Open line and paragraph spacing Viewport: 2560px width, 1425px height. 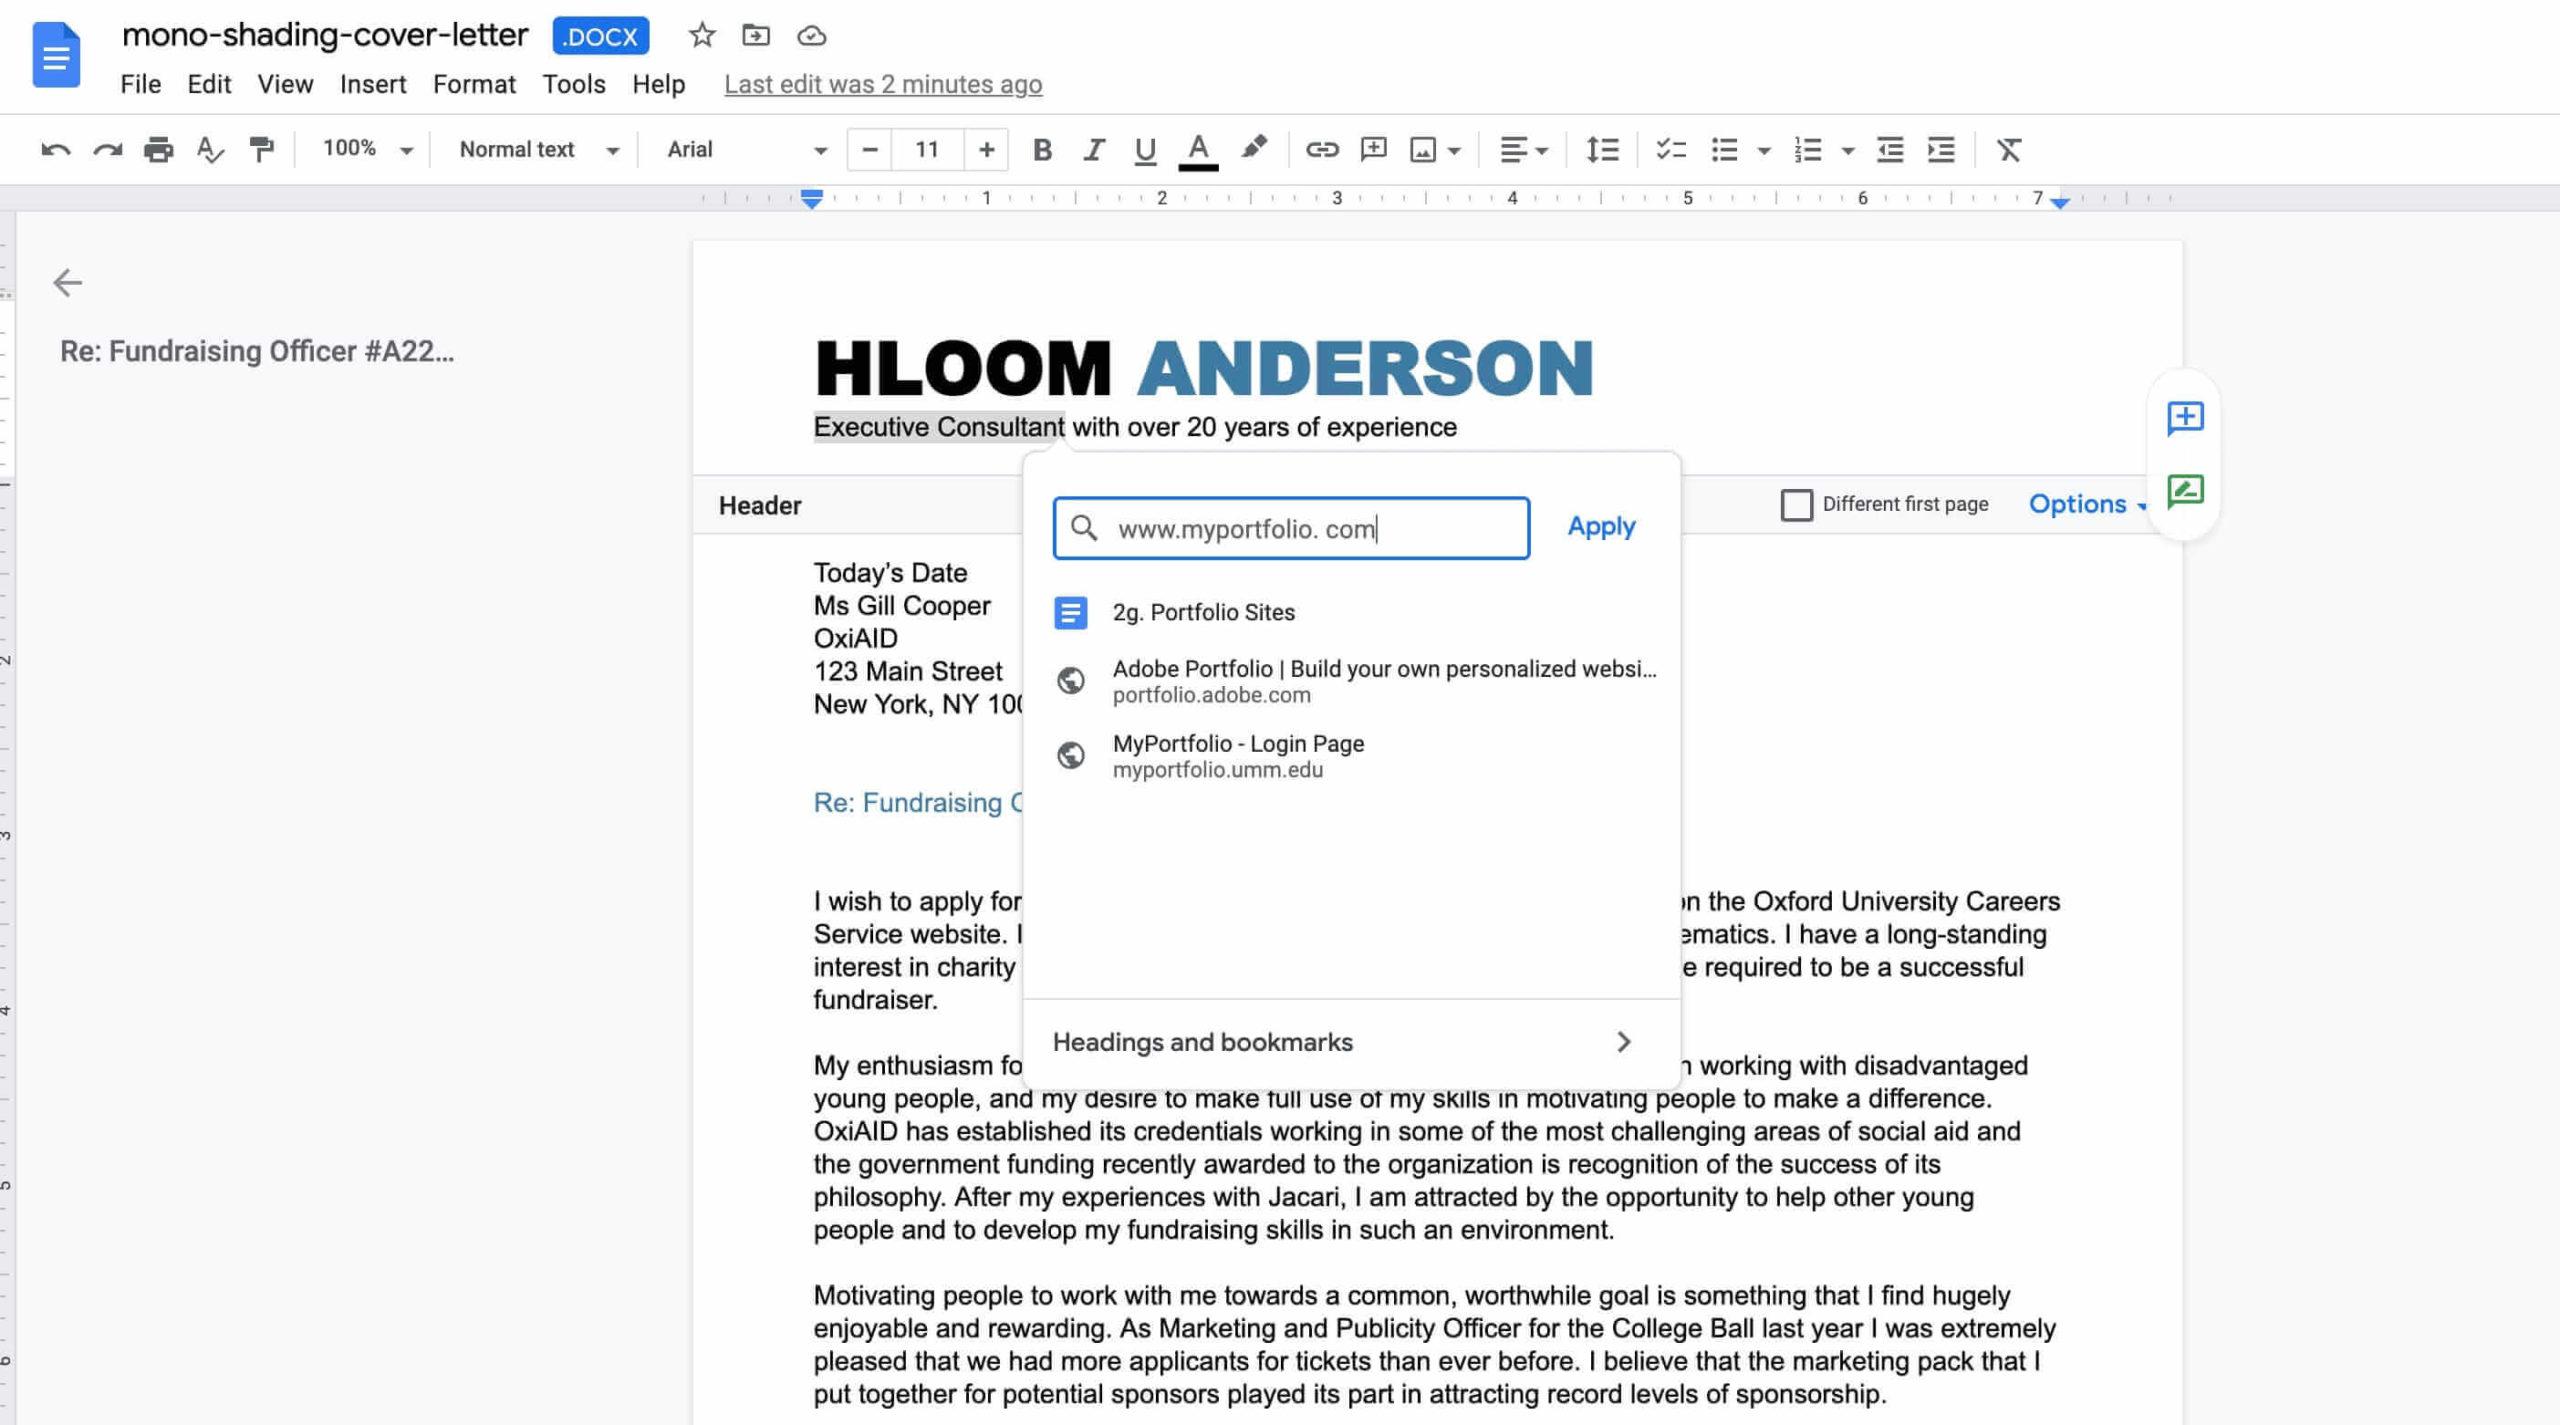click(x=1603, y=150)
